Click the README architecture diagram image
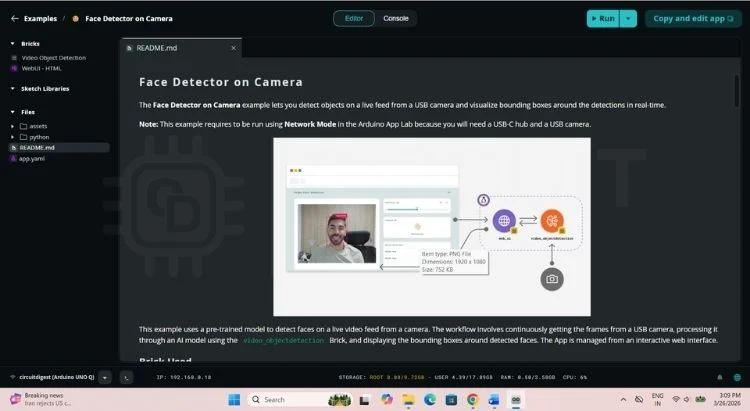This screenshot has height=411, width=750. [x=432, y=227]
